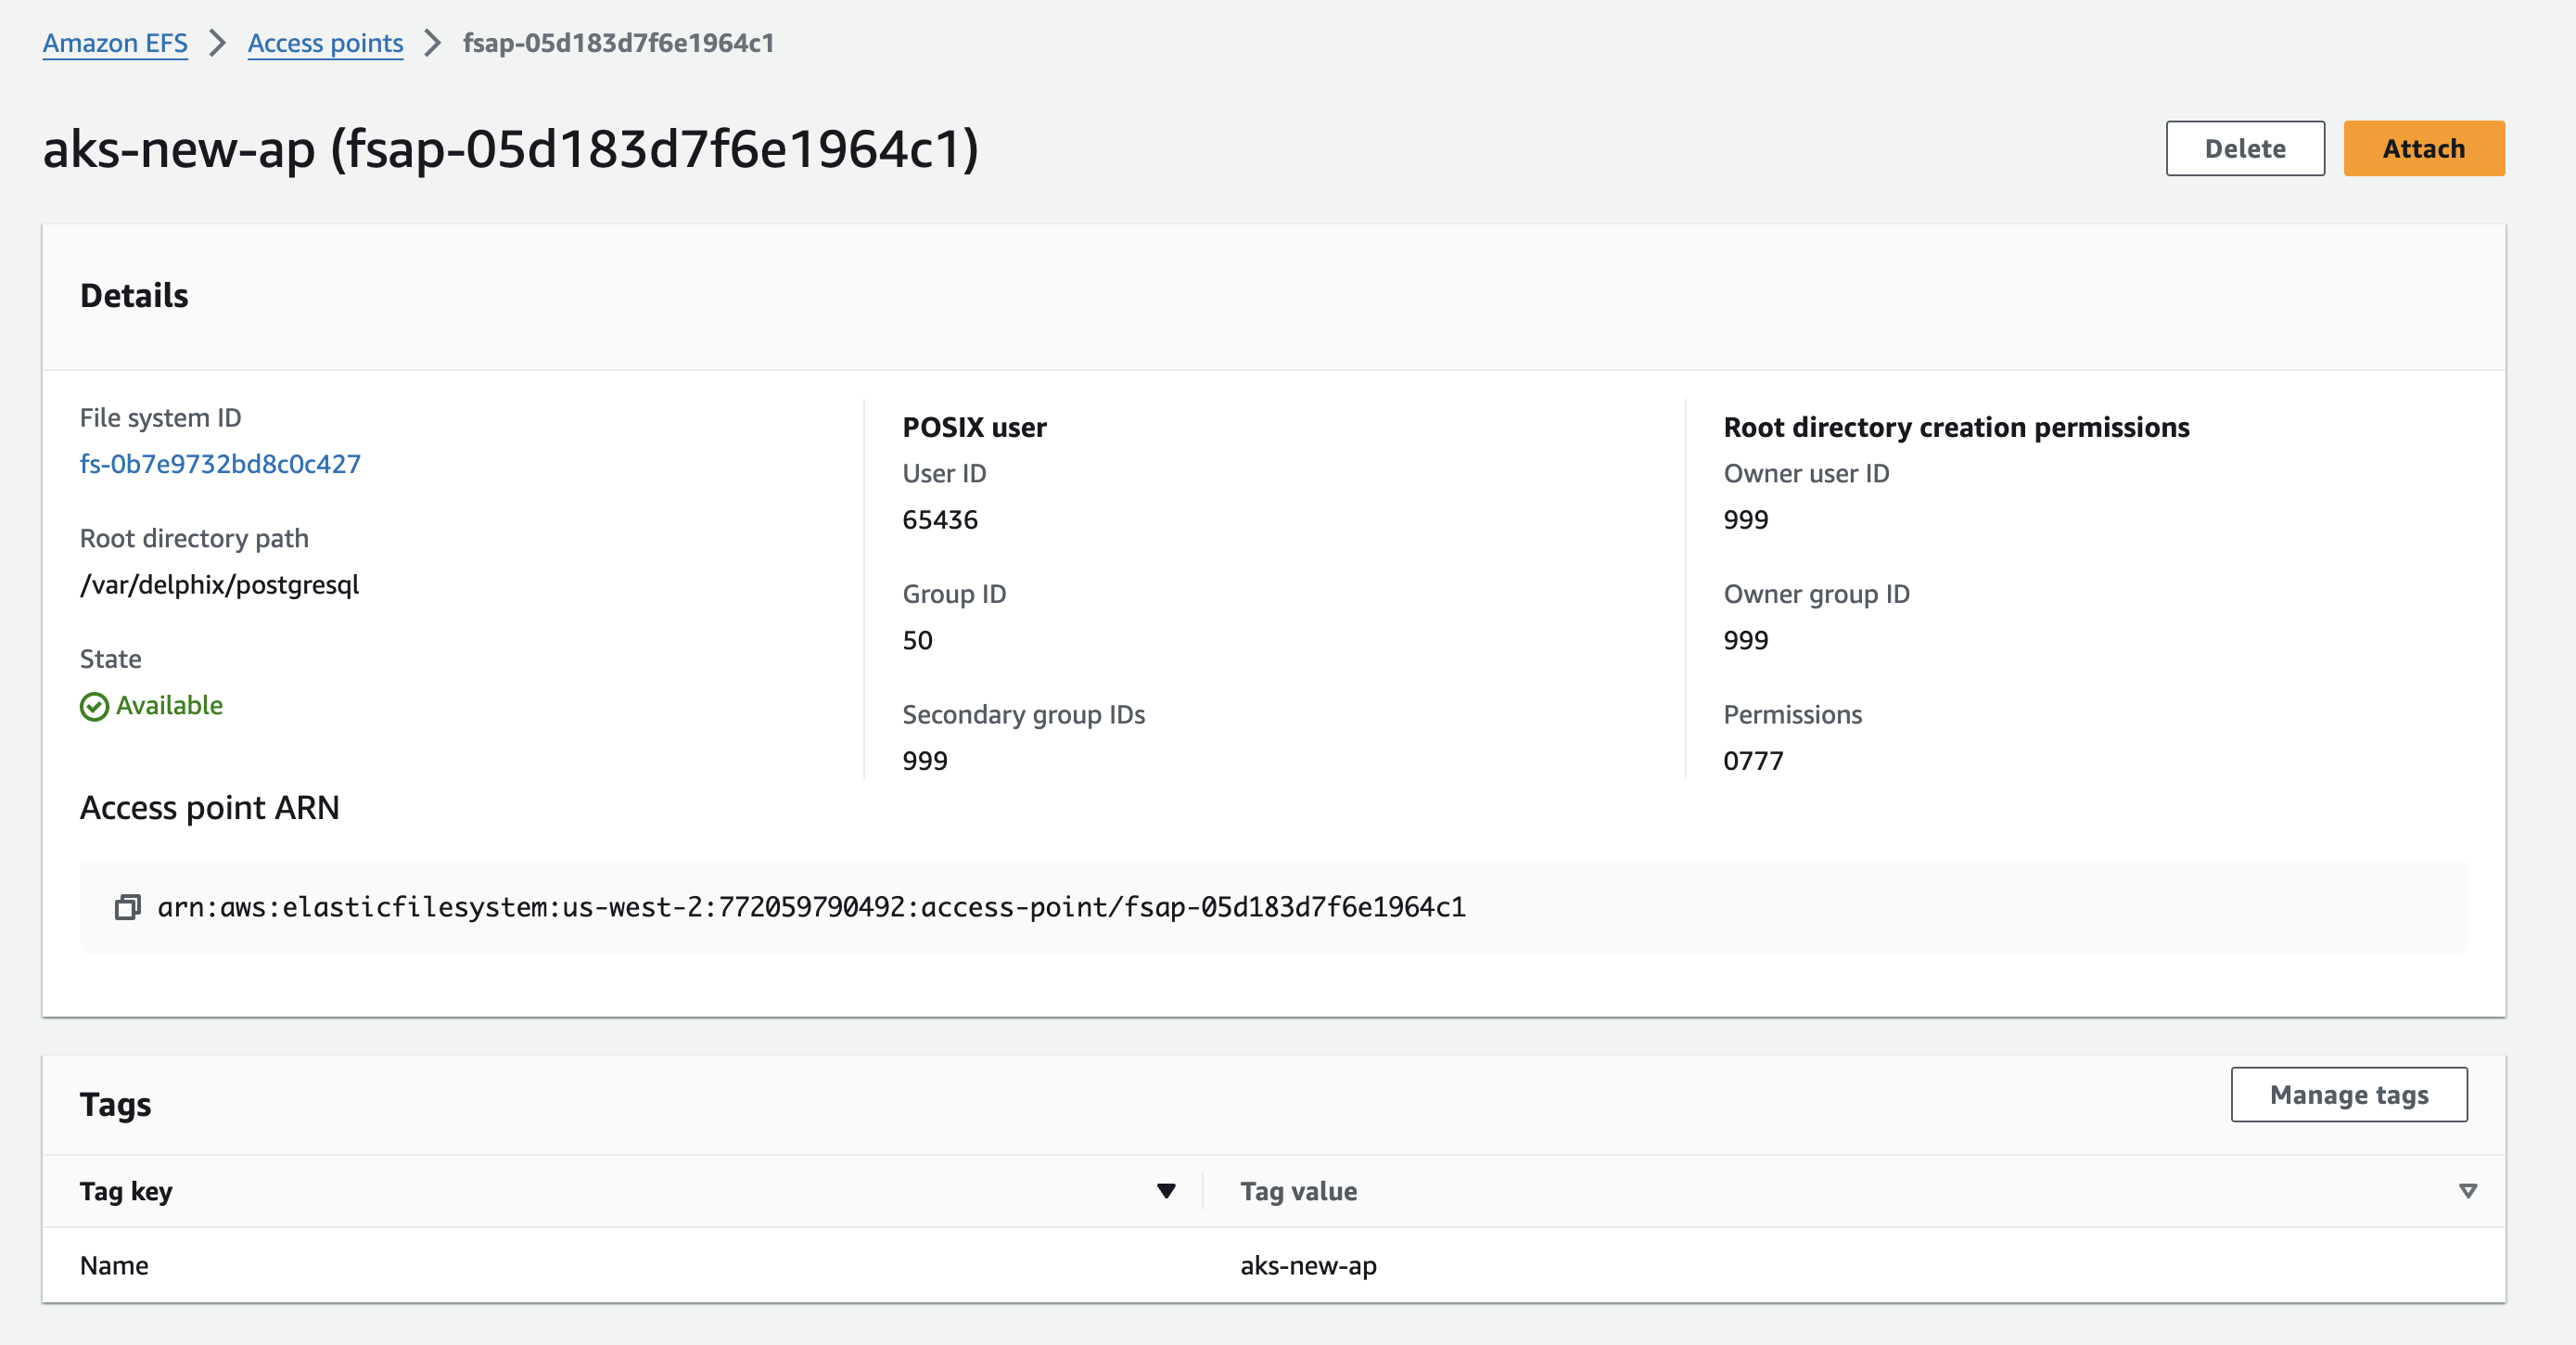Click the Tag value column header

(x=1298, y=1191)
